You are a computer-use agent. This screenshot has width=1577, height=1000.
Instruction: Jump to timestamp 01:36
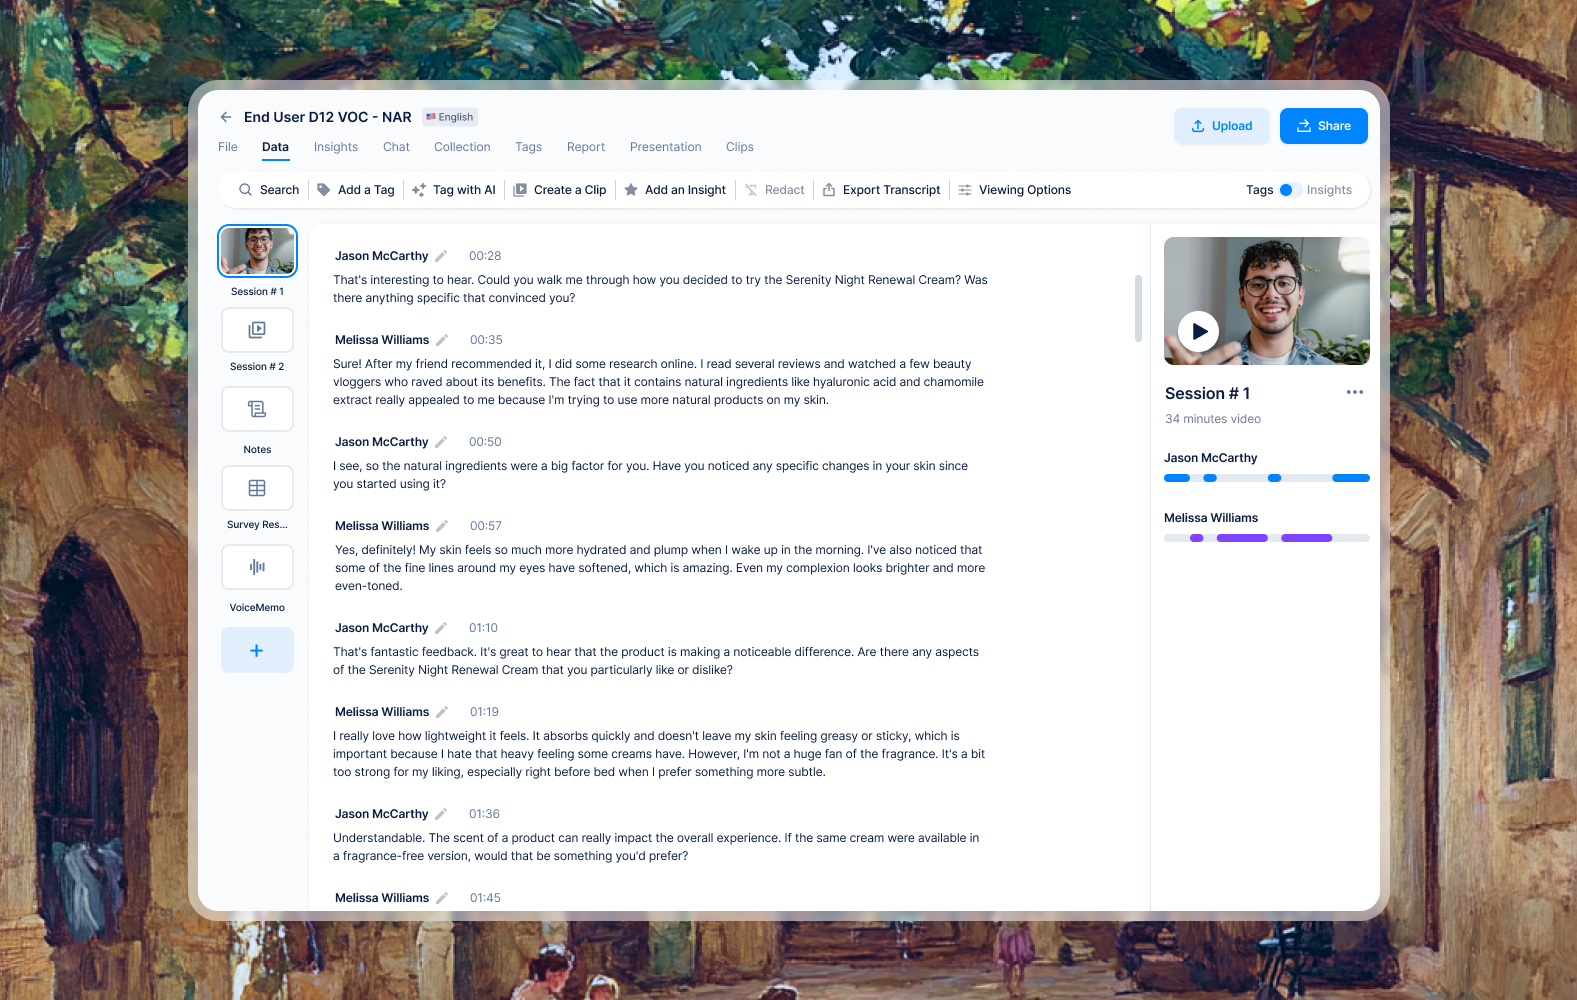[484, 814]
